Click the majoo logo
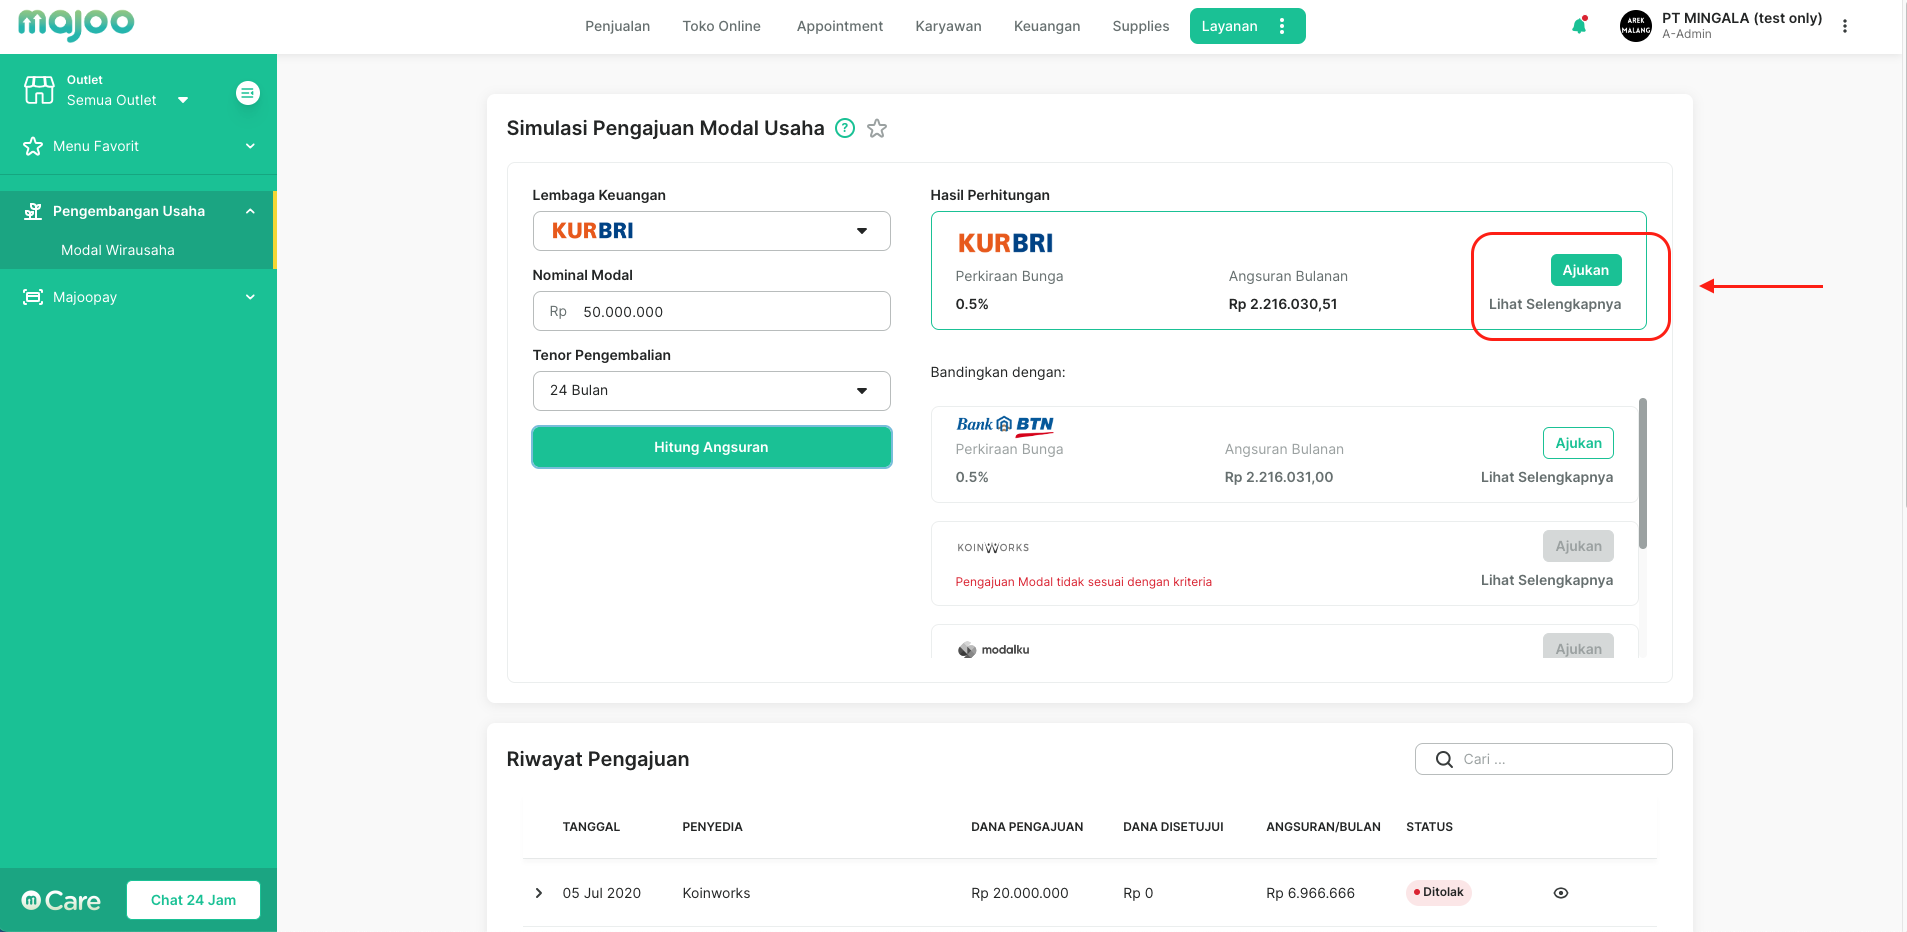The image size is (1907, 932). [x=76, y=24]
